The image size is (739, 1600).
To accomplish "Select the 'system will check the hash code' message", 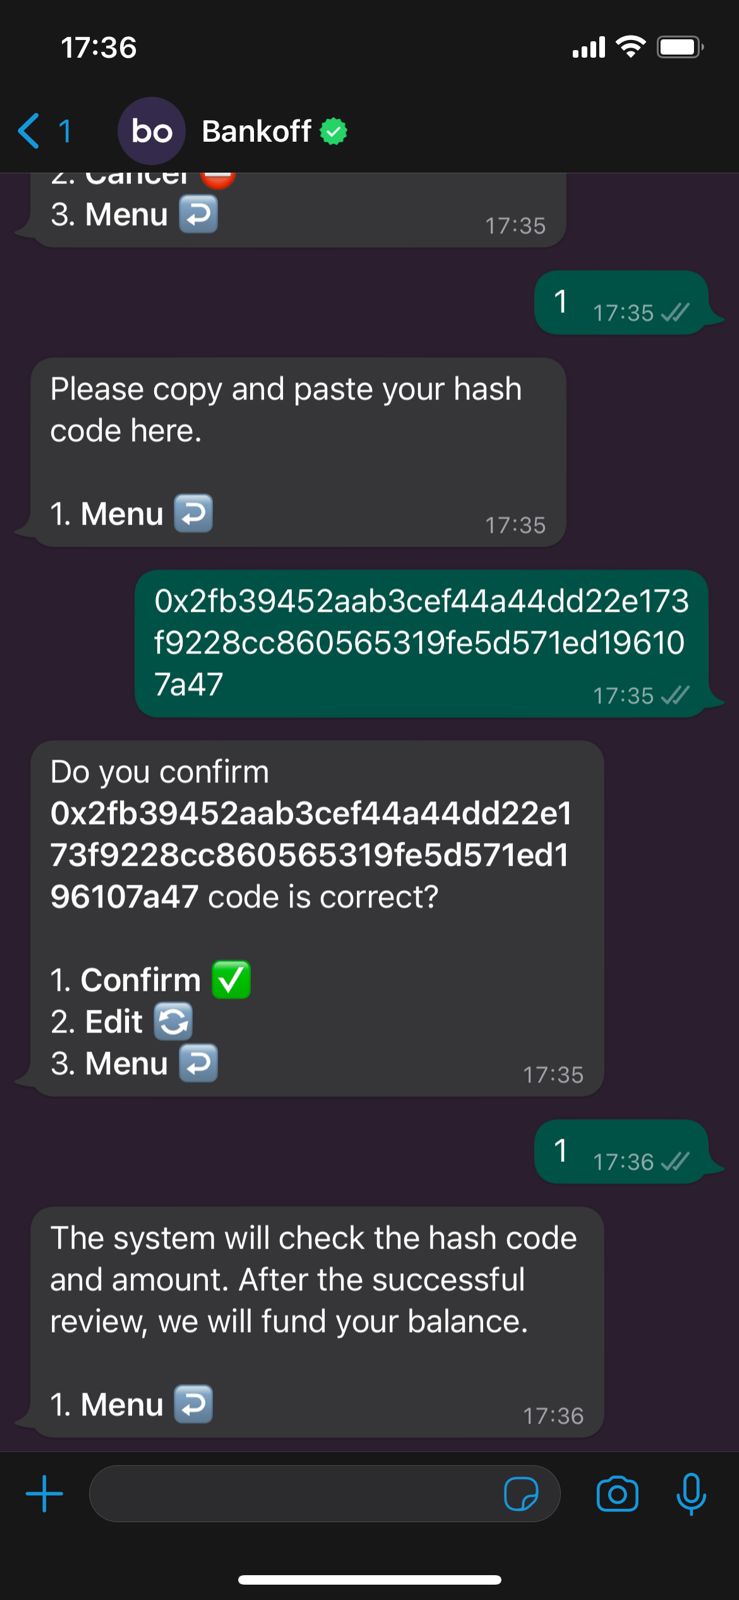I will click(x=317, y=1322).
